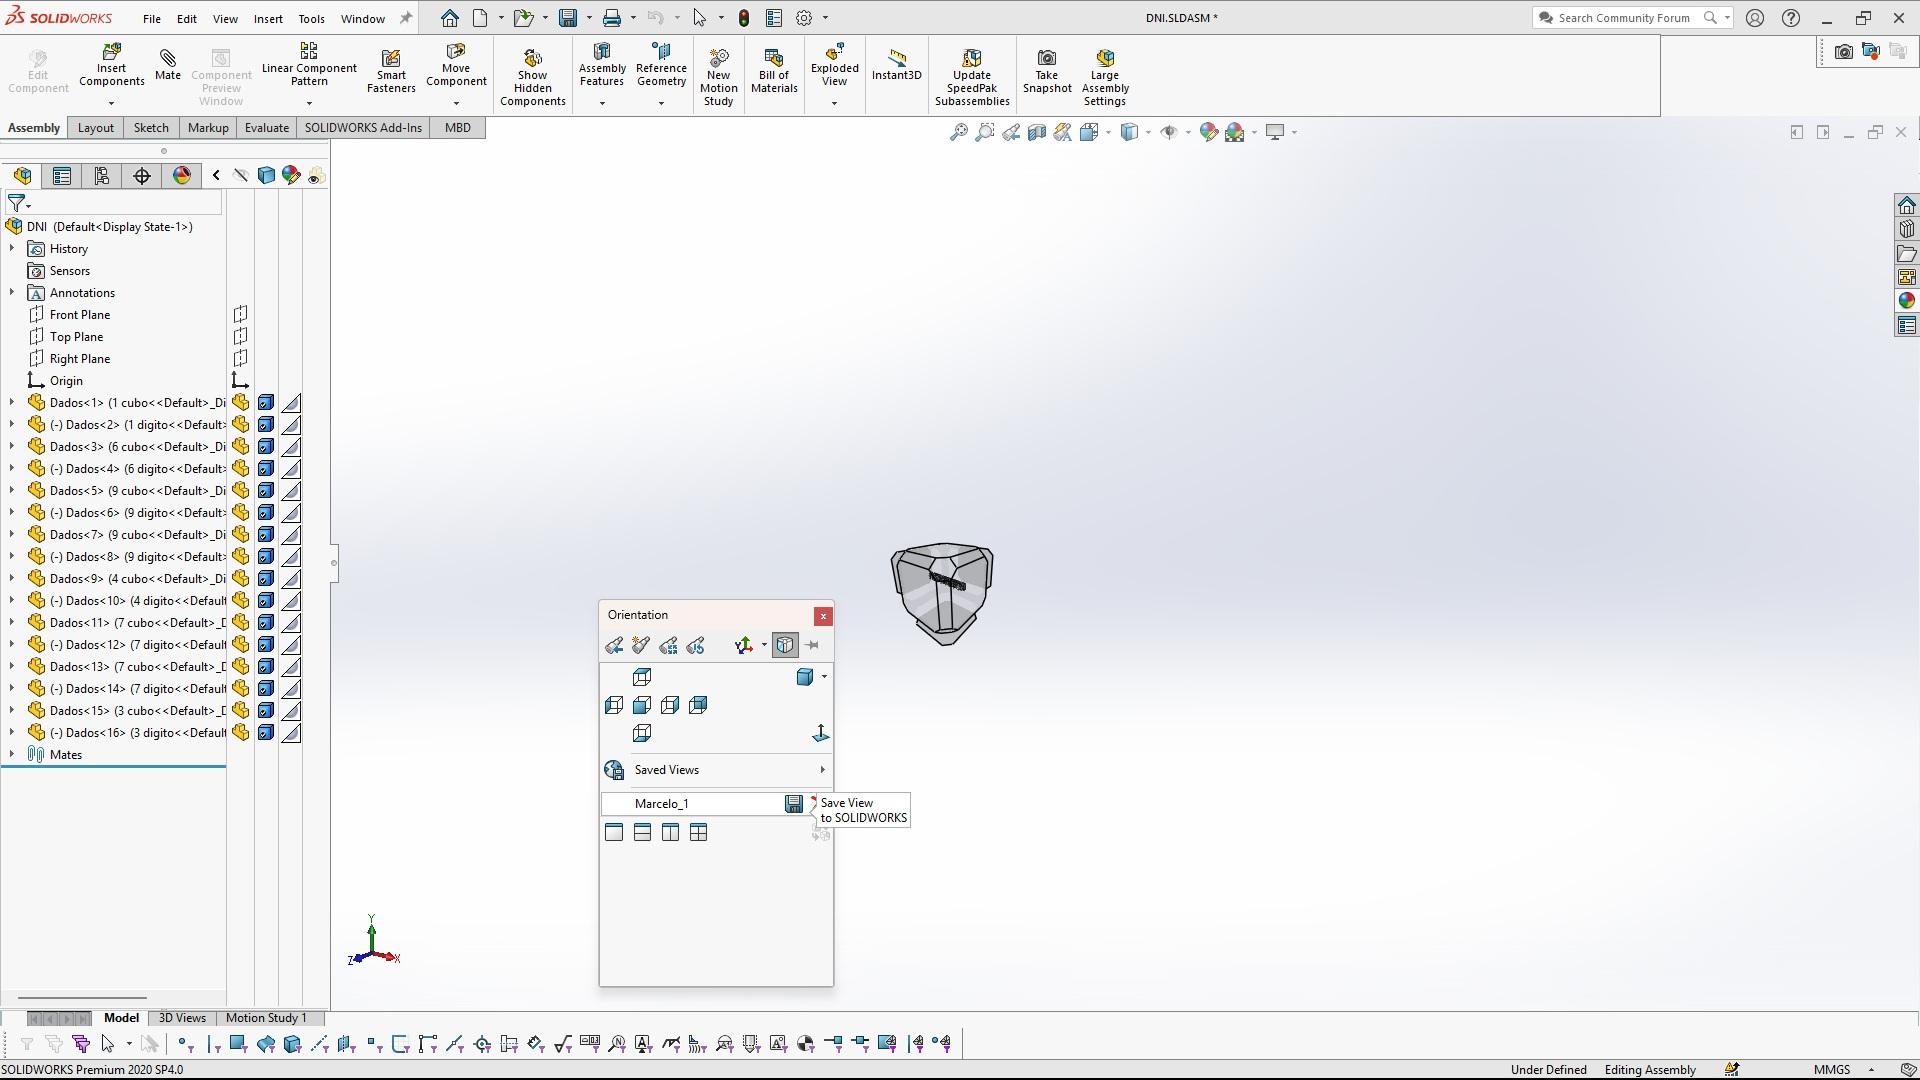Click the Normal To view icon

click(821, 734)
